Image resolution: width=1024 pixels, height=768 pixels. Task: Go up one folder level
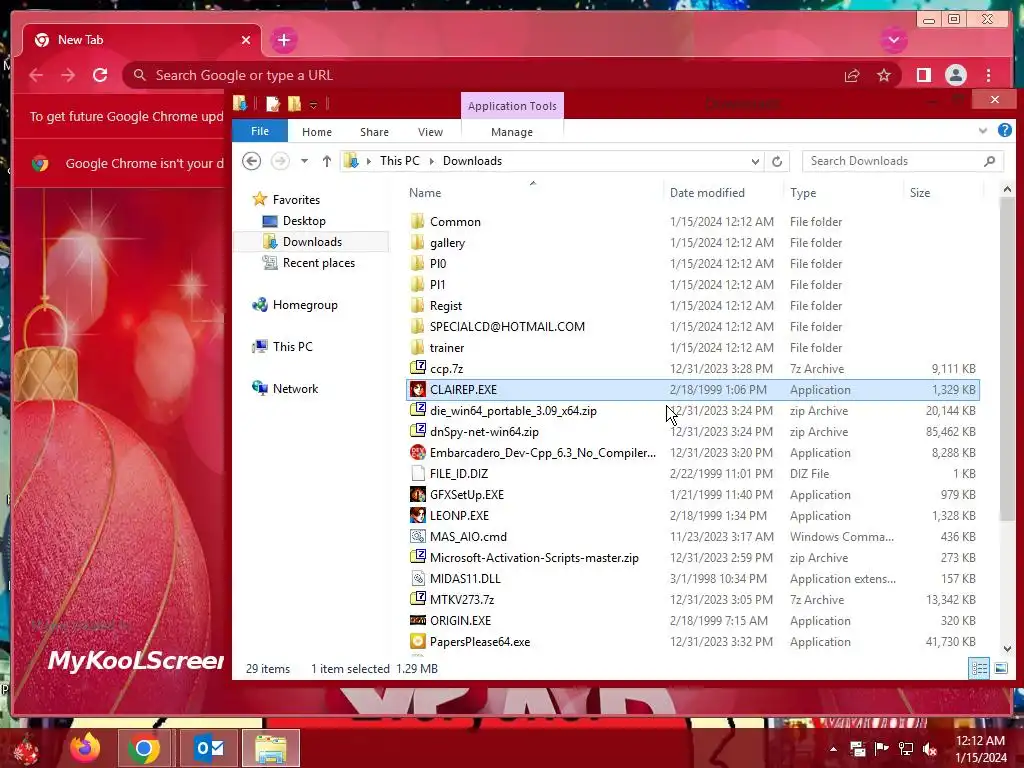[327, 161]
